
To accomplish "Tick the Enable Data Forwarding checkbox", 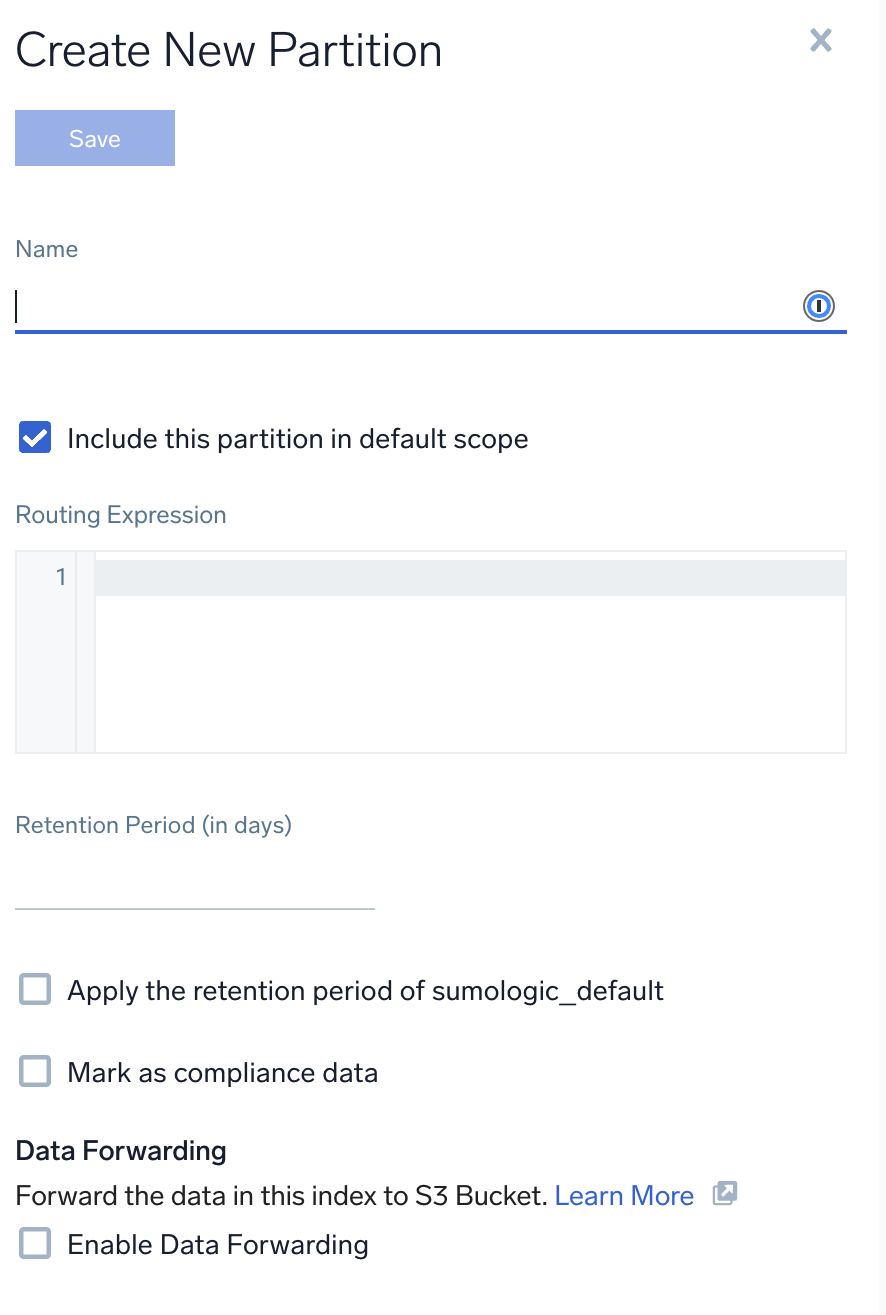I will coord(36,1244).
